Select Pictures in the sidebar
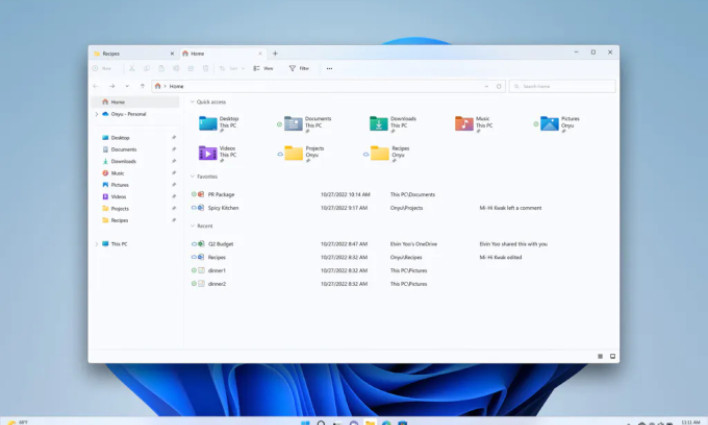 click(x=116, y=185)
